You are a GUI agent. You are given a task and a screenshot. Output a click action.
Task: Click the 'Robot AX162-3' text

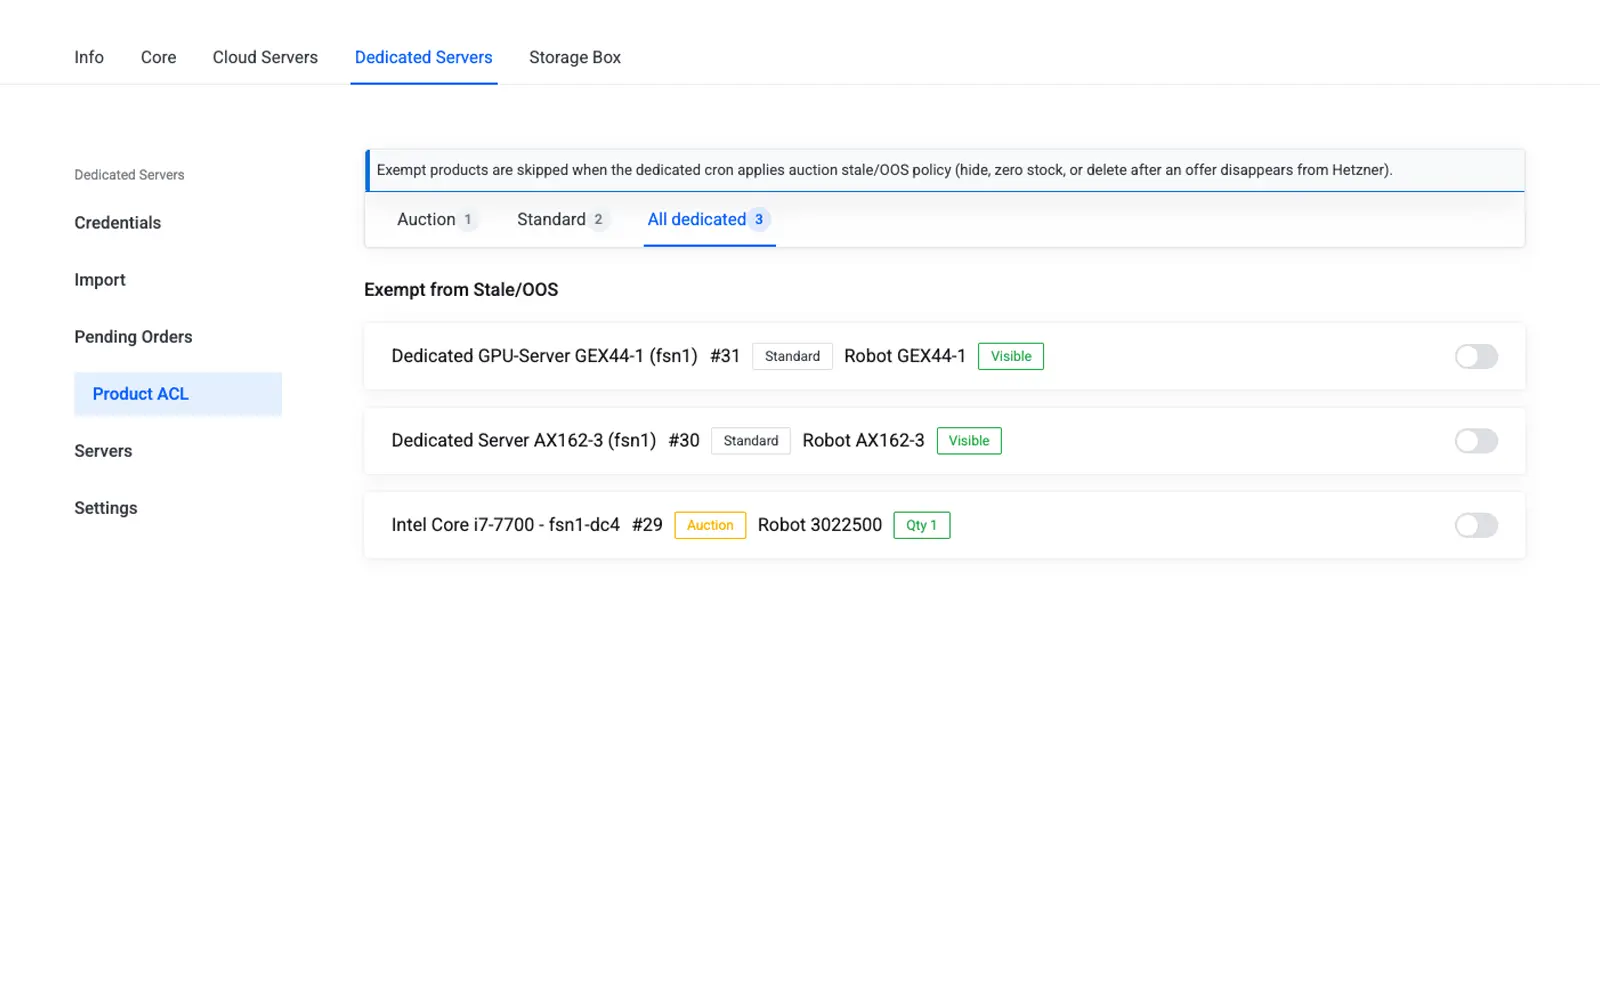coord(864,441)
